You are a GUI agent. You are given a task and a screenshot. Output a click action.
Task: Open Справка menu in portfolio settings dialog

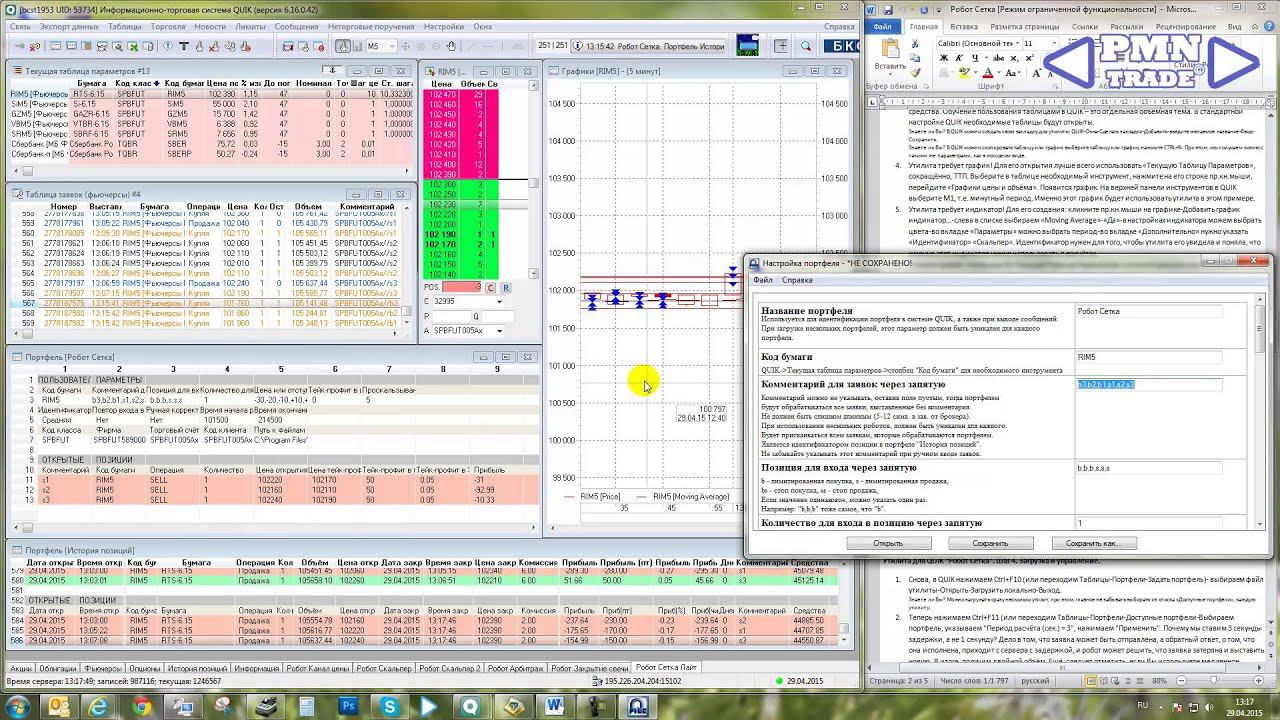797,280
